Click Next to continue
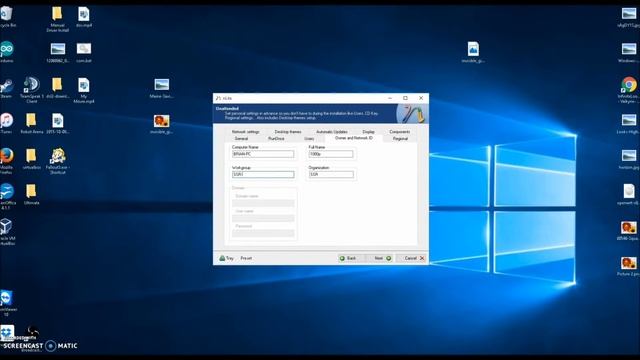Image resolution: width=640 pixels, height=360 pixels. click(x=382, y=258)
